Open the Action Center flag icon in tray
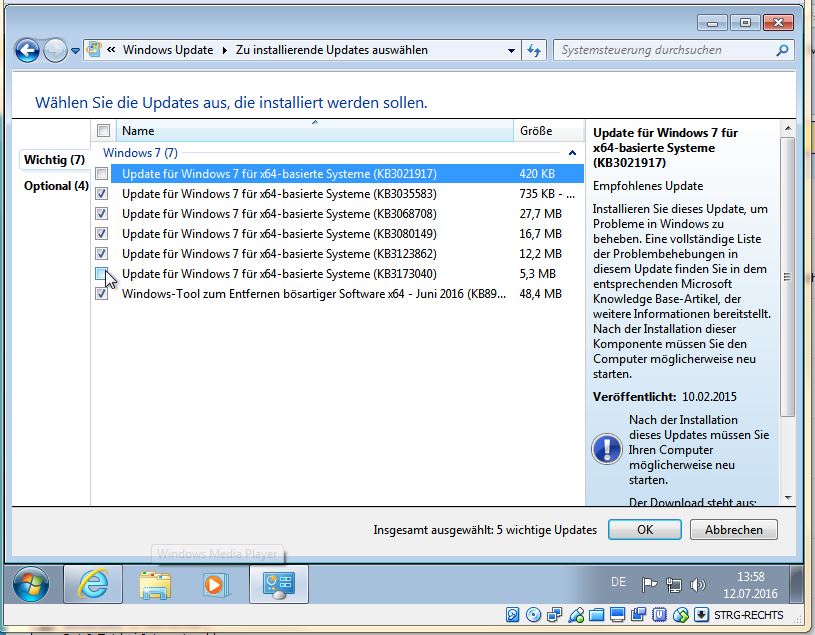Viewport: 815px width, 635px height. pyautogui.click(x=649, y=585)
